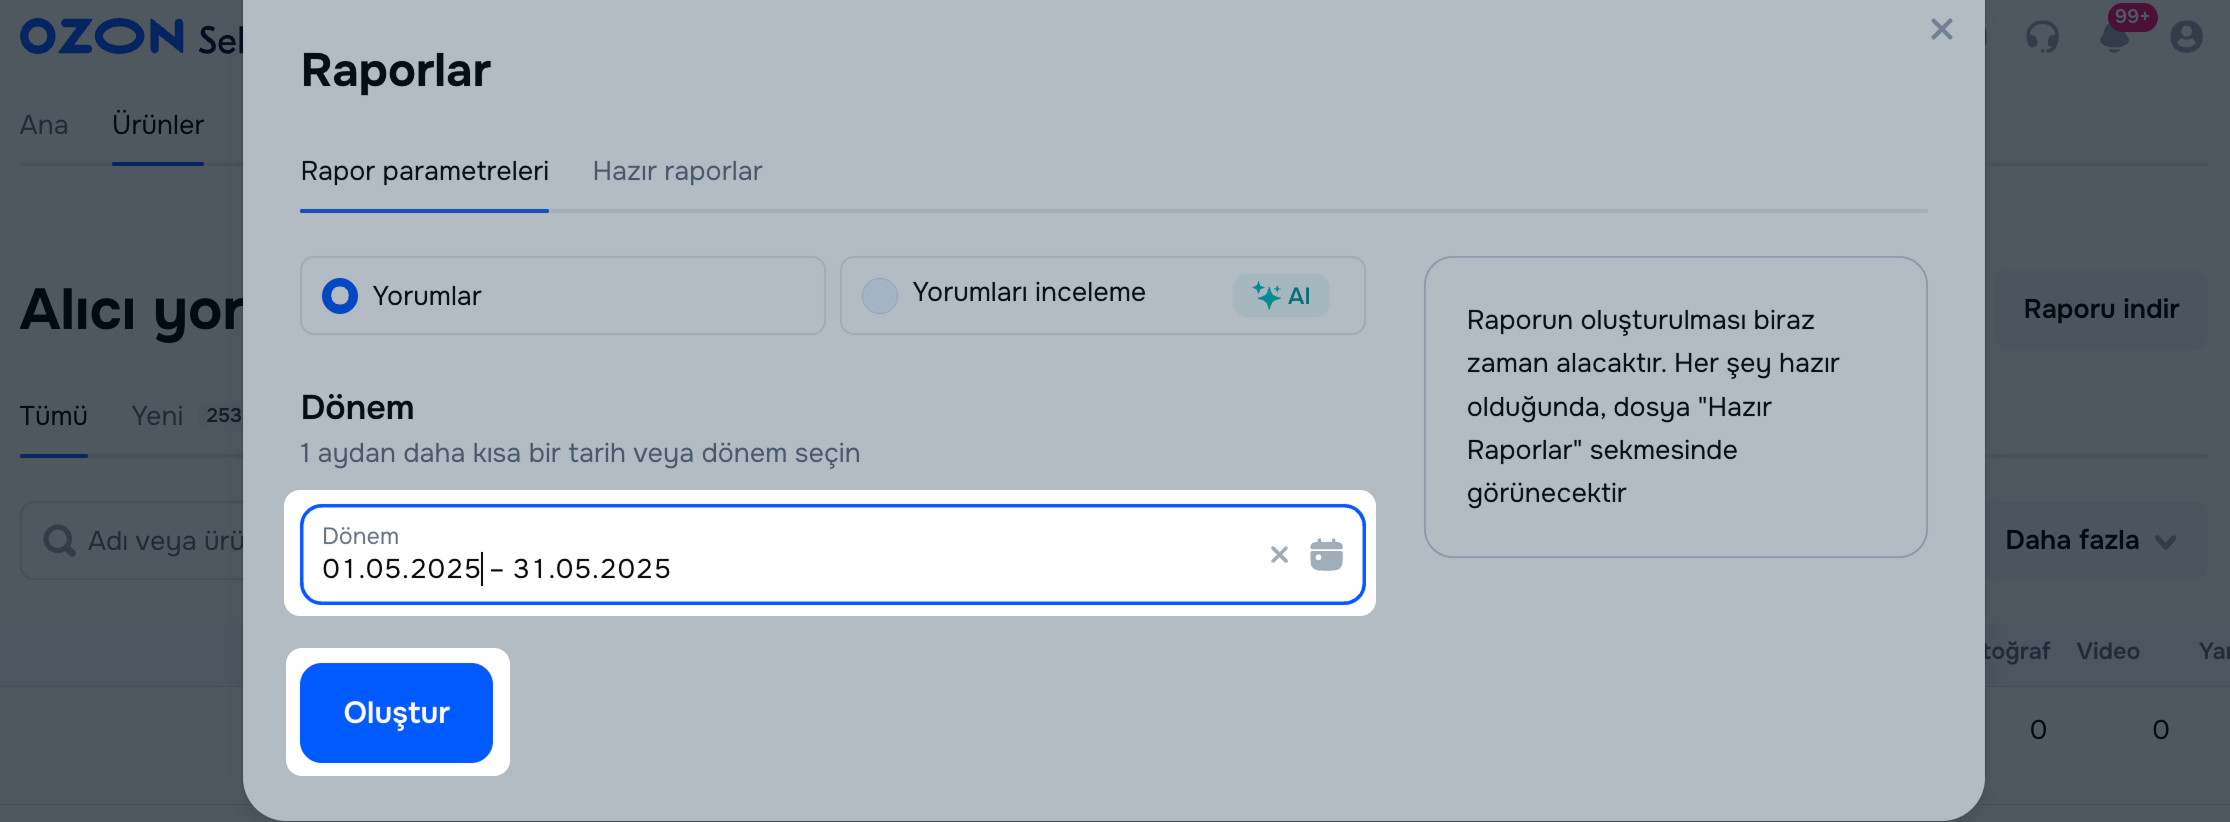Click the AI sparkle badge
2230x822 pixels.
point(1281,296)
